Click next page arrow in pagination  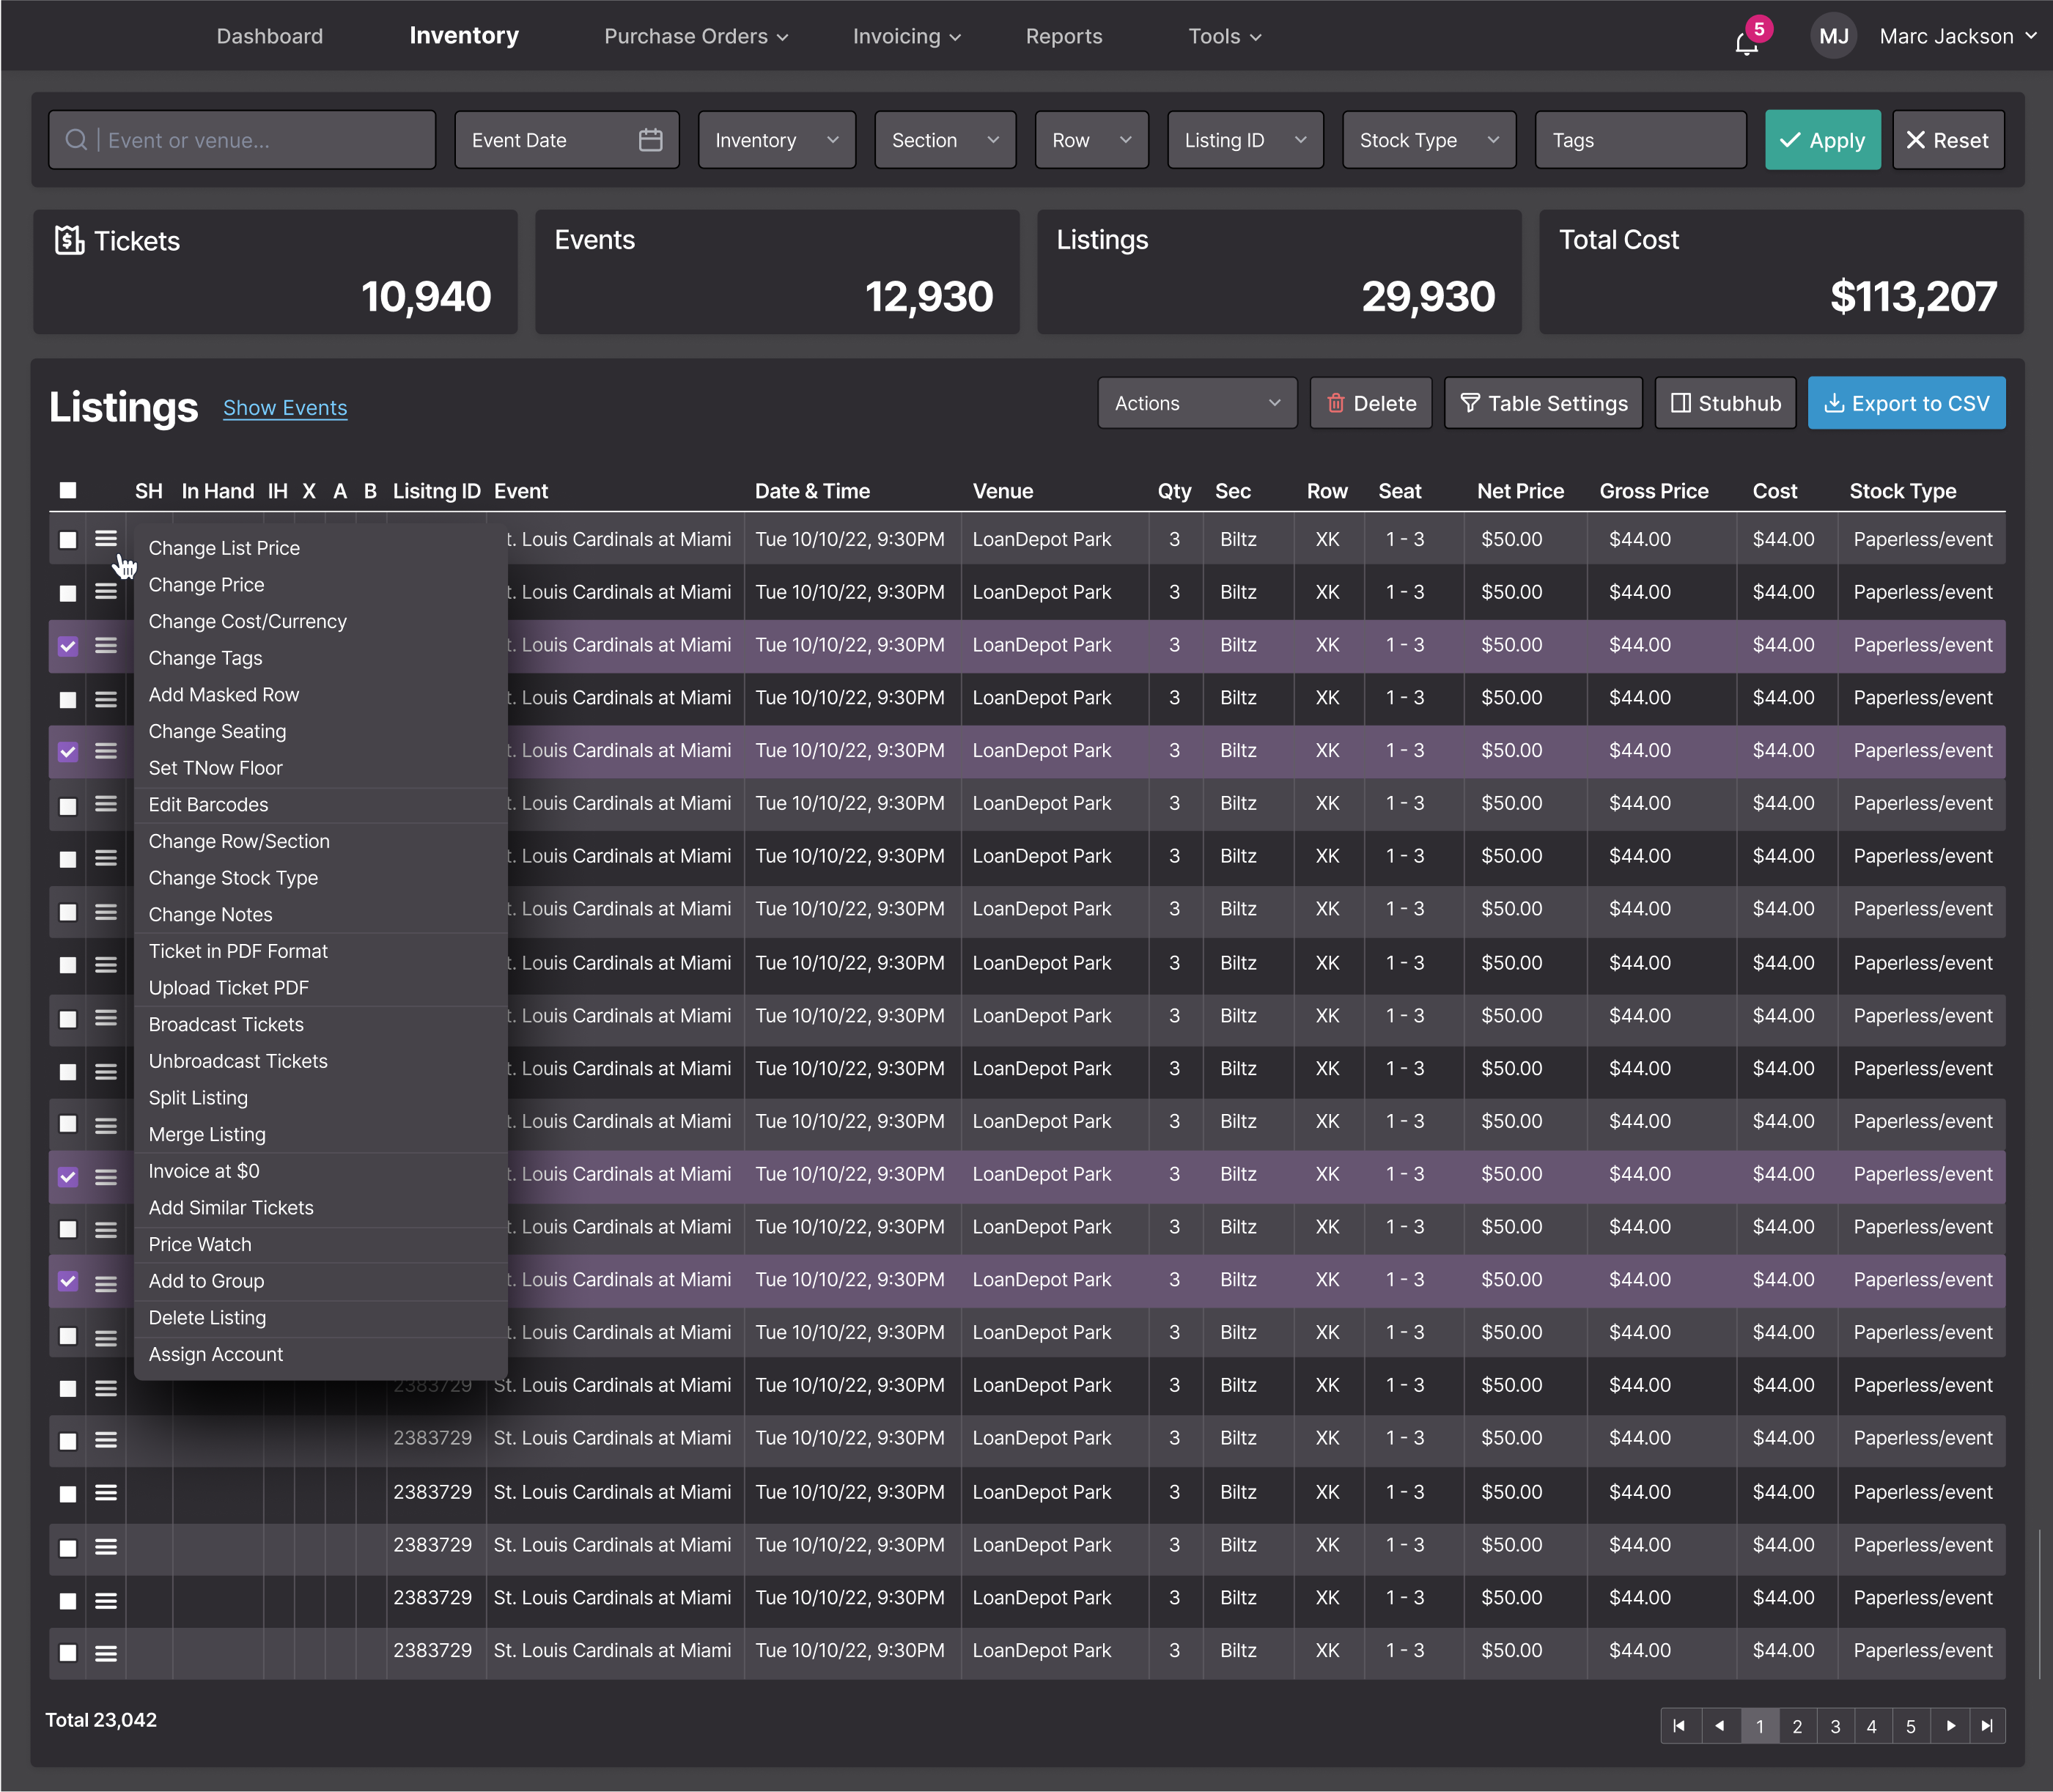1949,1726
